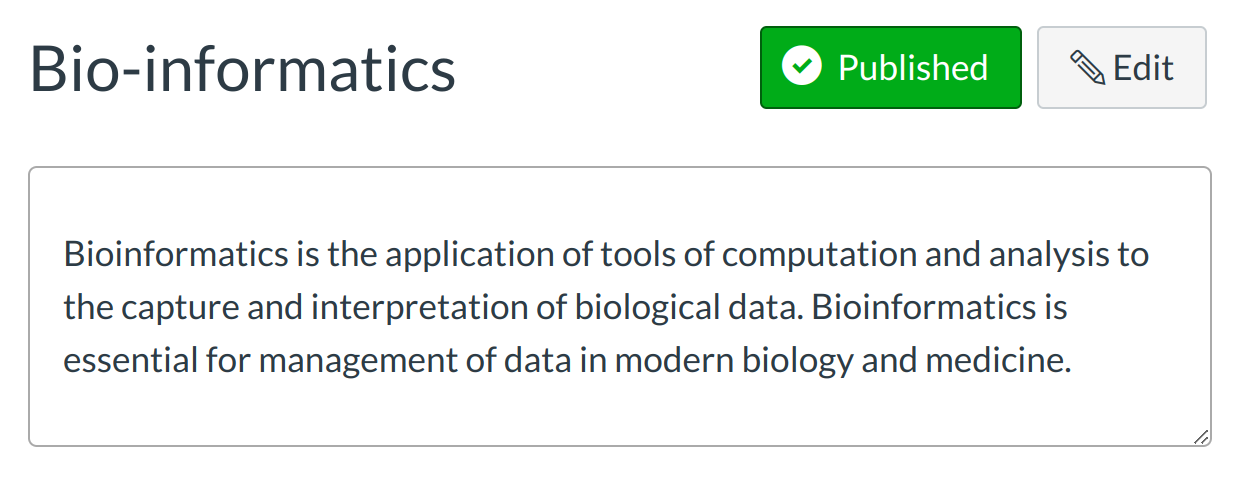The image size is (1256, 498).
Task: Click the text area resize handle
Action: coord(1200,435)
